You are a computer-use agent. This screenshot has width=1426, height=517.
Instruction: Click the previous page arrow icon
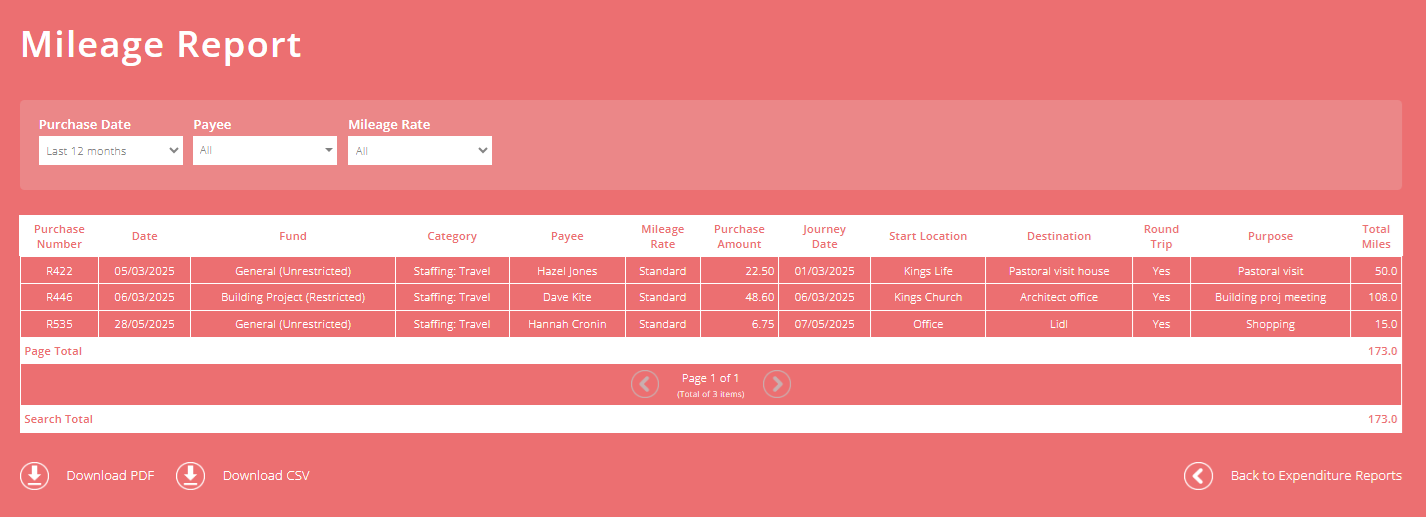tap(645, 384)
